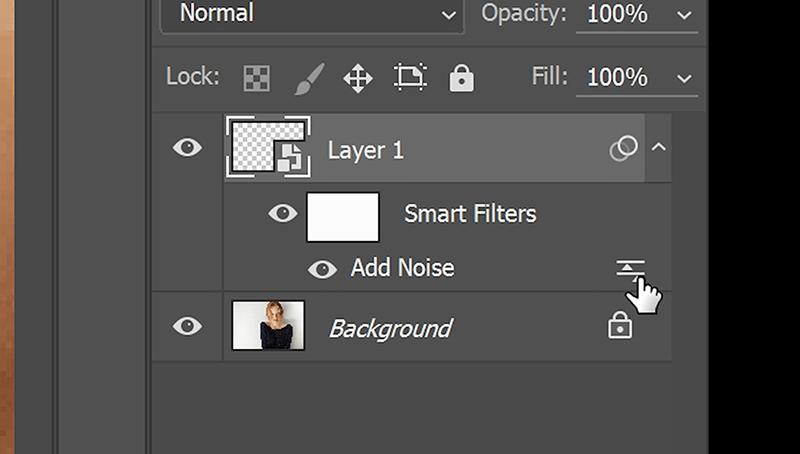Image resolution: width=800 pixels, height=454 pixels.
Task: Collapse Layer 1 smart filters list arrow
Action: [658, 148]
